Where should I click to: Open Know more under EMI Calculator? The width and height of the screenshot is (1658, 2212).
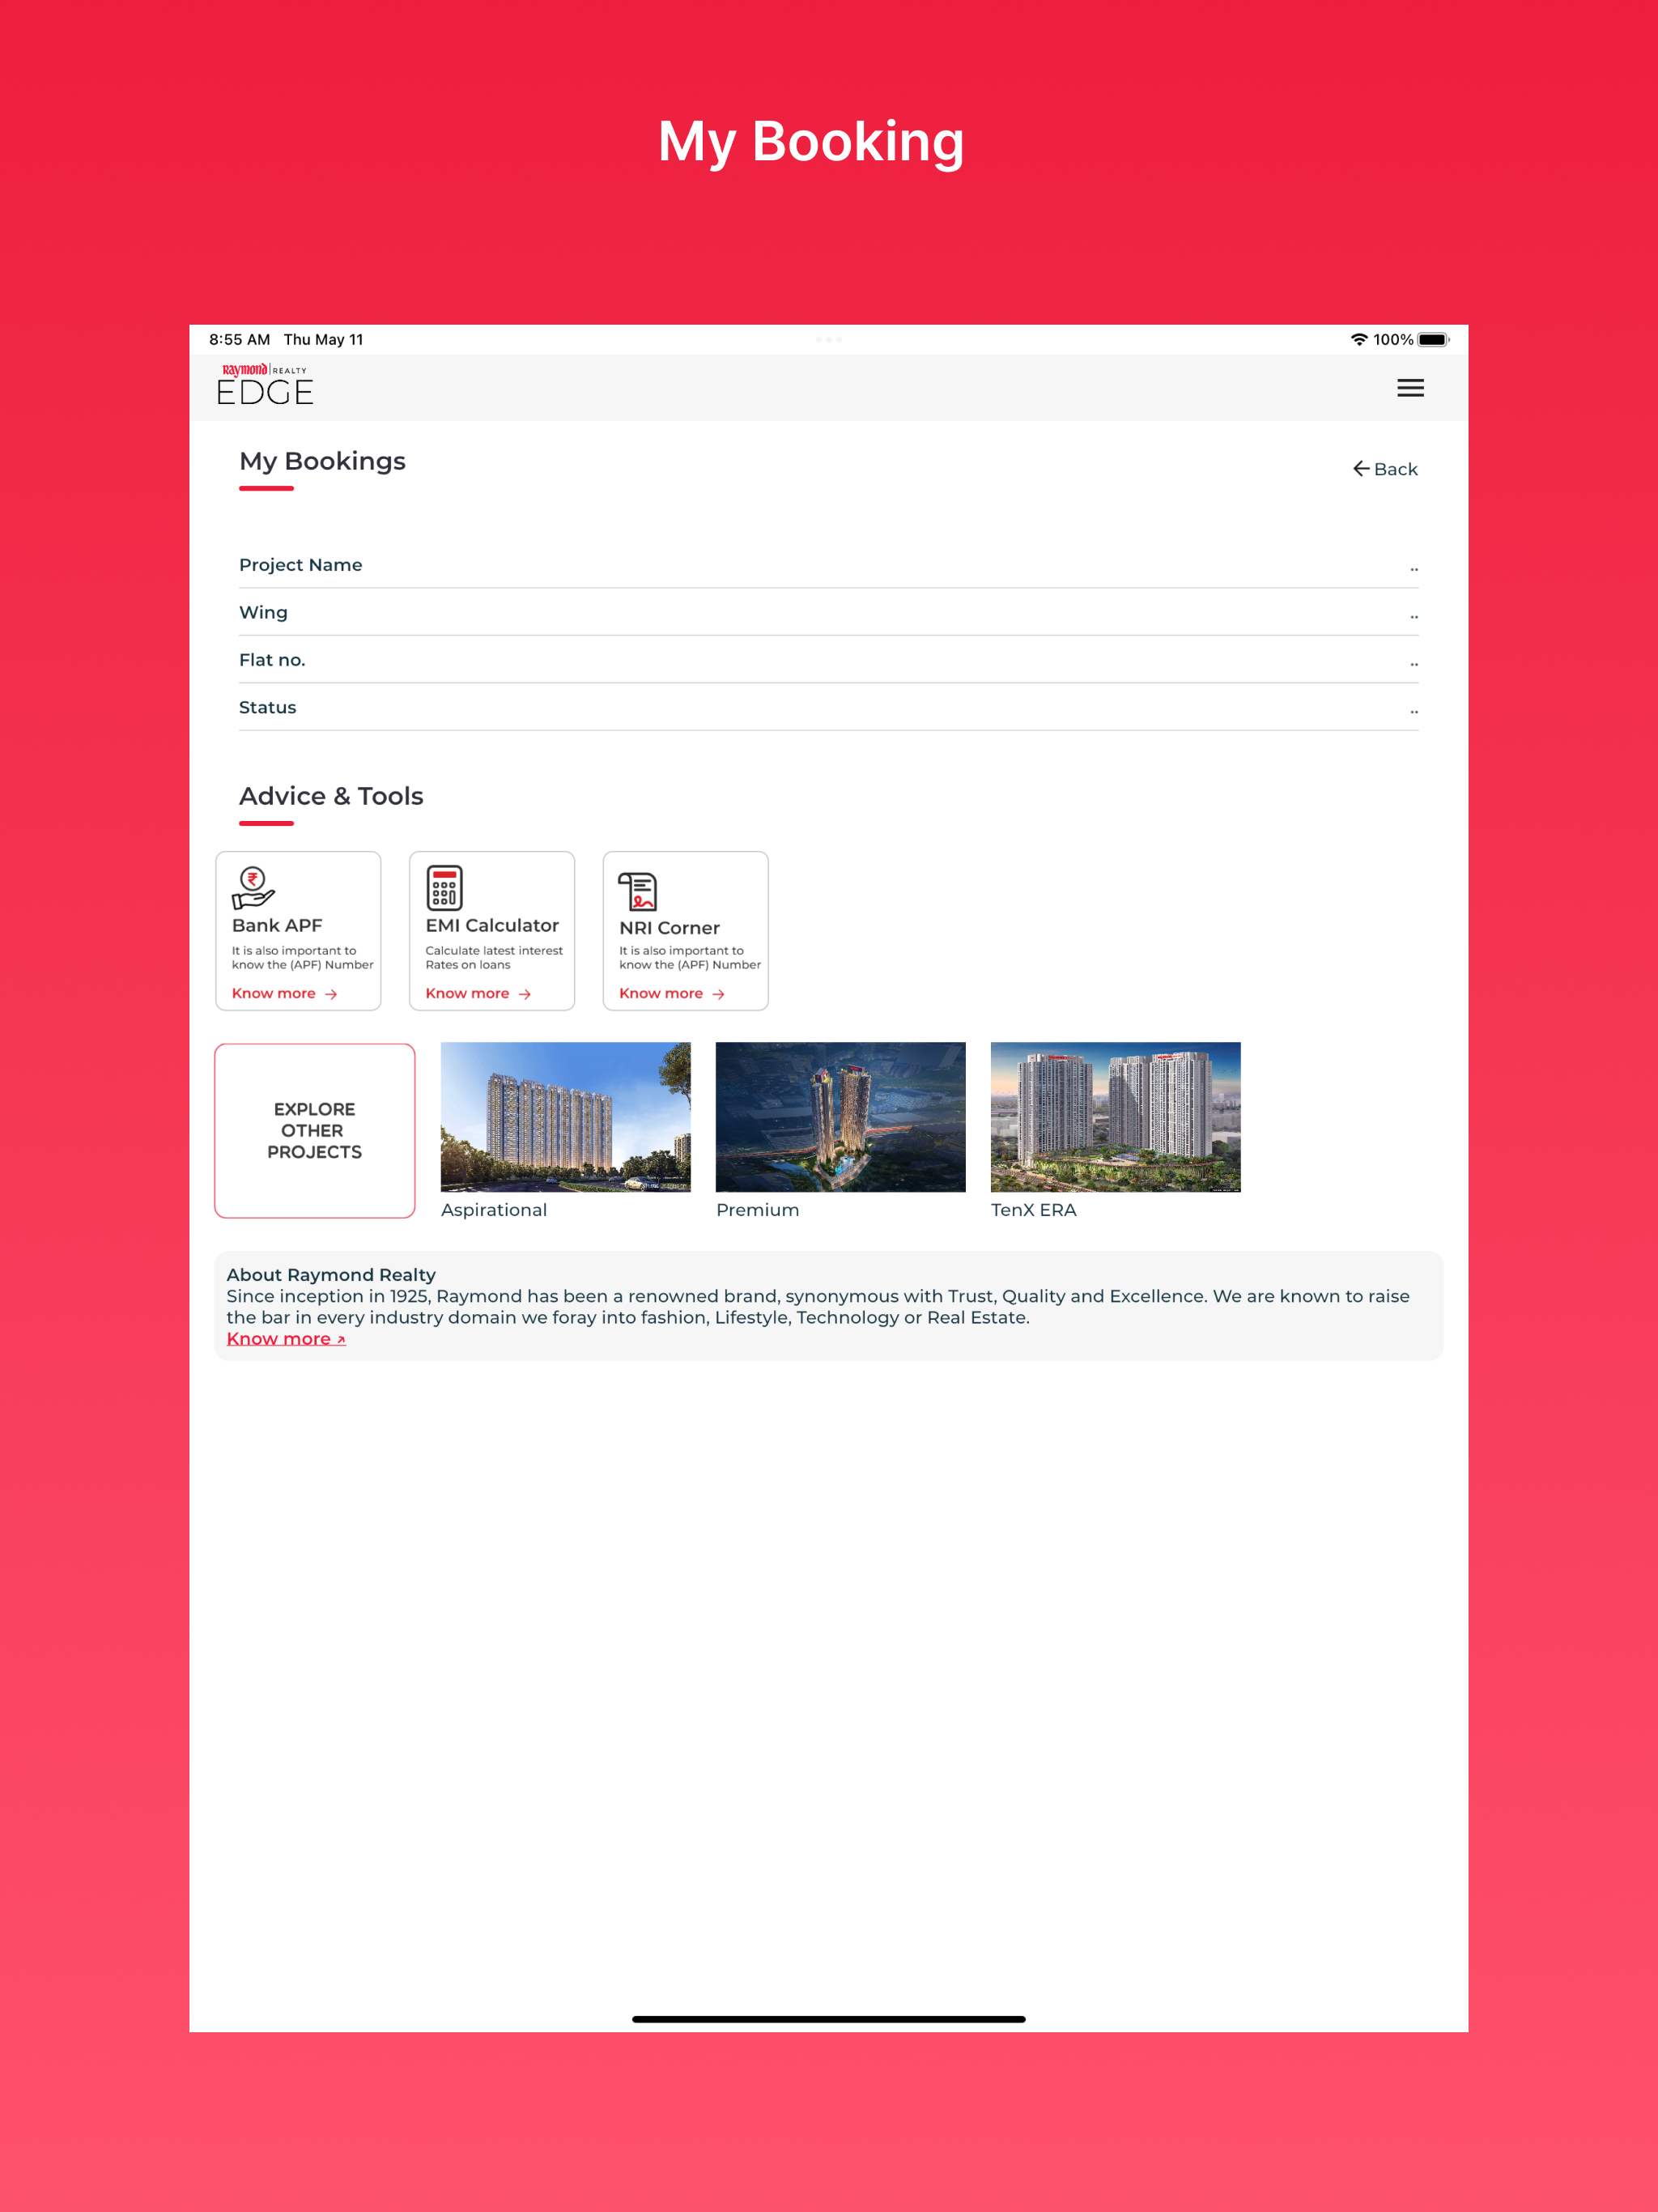pyautogui.click(x=478, y=993)
